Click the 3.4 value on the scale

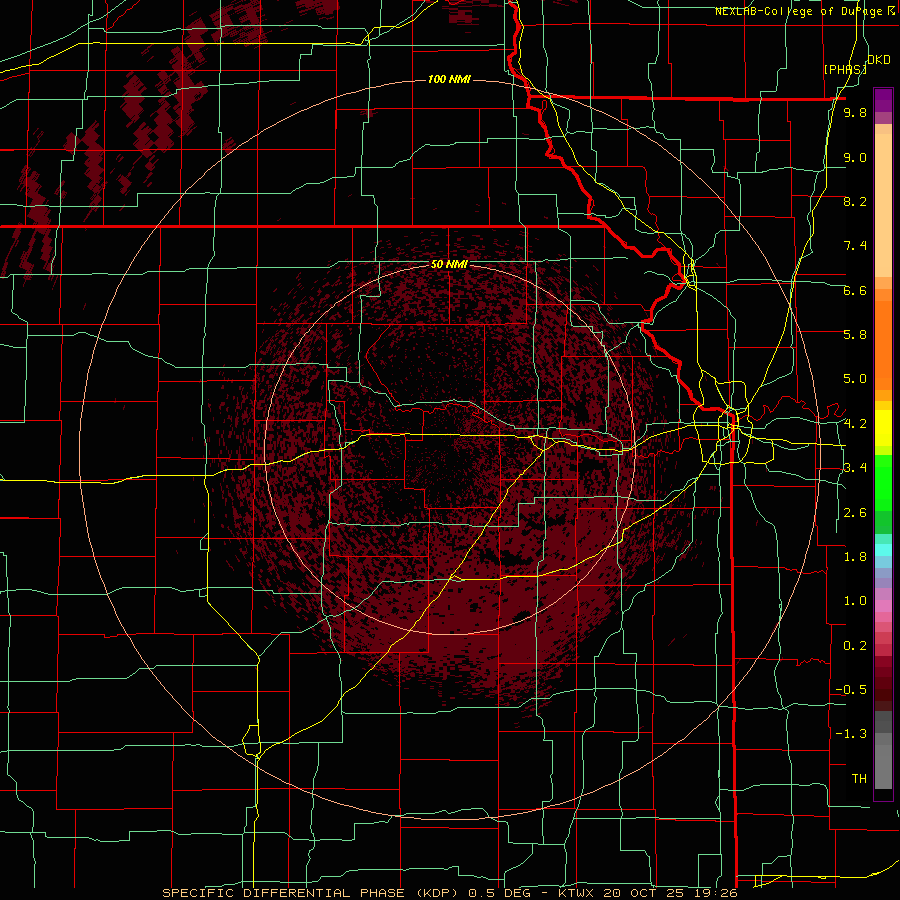point(855,468)
